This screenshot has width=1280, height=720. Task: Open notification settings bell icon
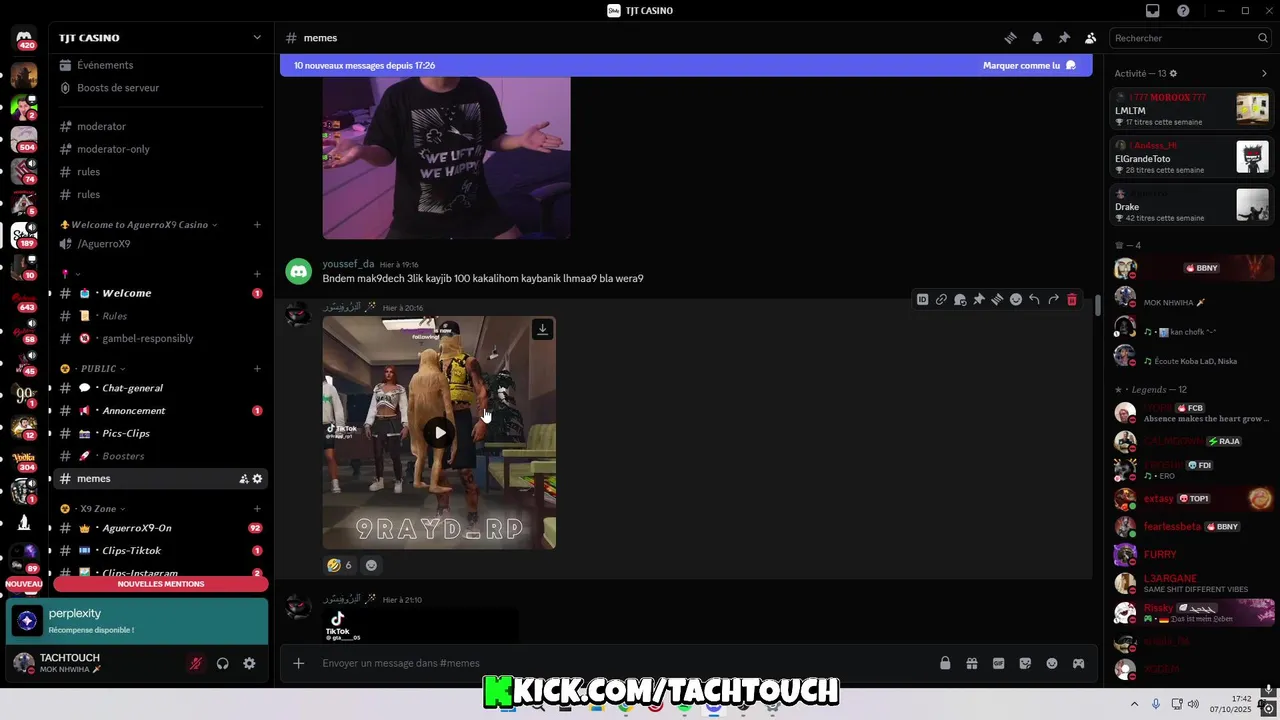tap(1037, 38)
